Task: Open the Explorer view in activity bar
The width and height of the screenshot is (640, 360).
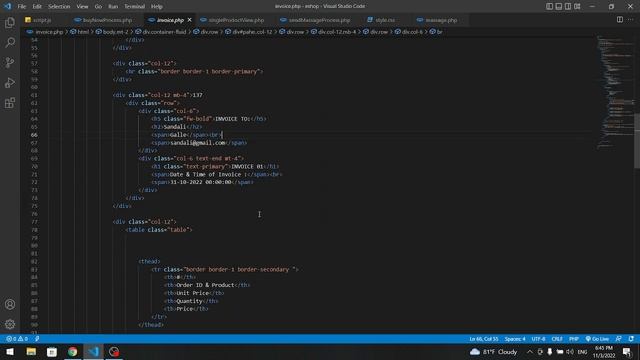Action: (x=10, y=22)
